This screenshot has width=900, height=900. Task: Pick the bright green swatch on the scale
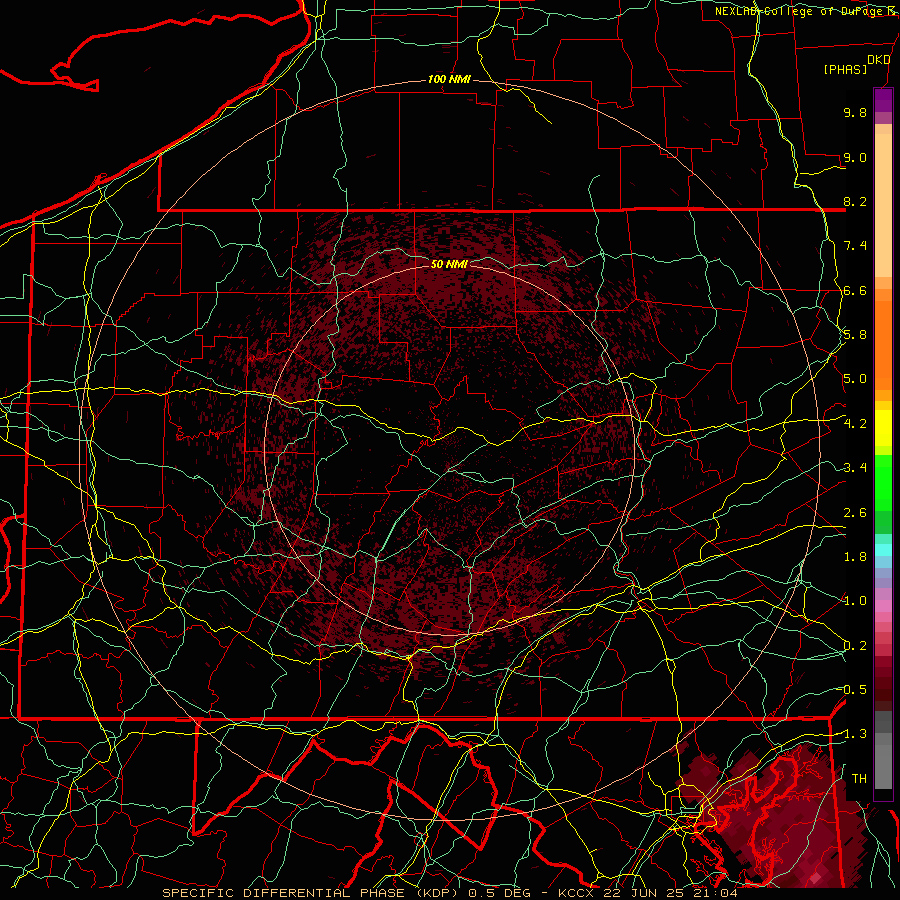[883, 482]
